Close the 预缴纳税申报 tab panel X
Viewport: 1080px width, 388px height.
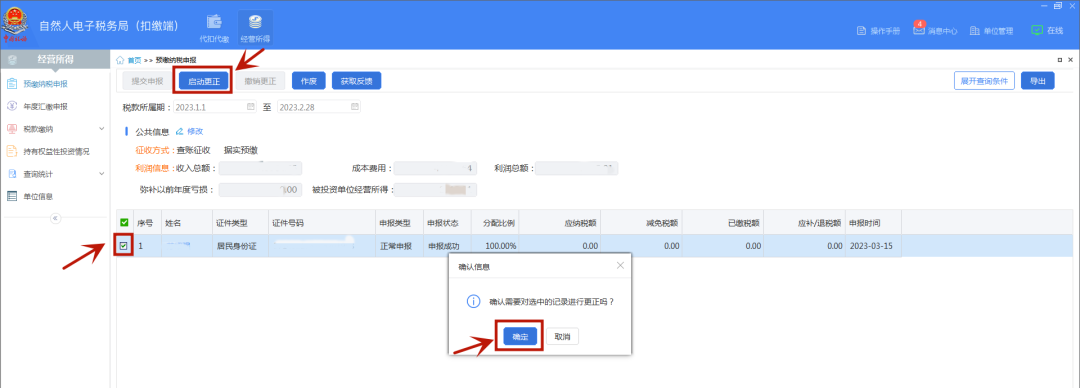1070,60
